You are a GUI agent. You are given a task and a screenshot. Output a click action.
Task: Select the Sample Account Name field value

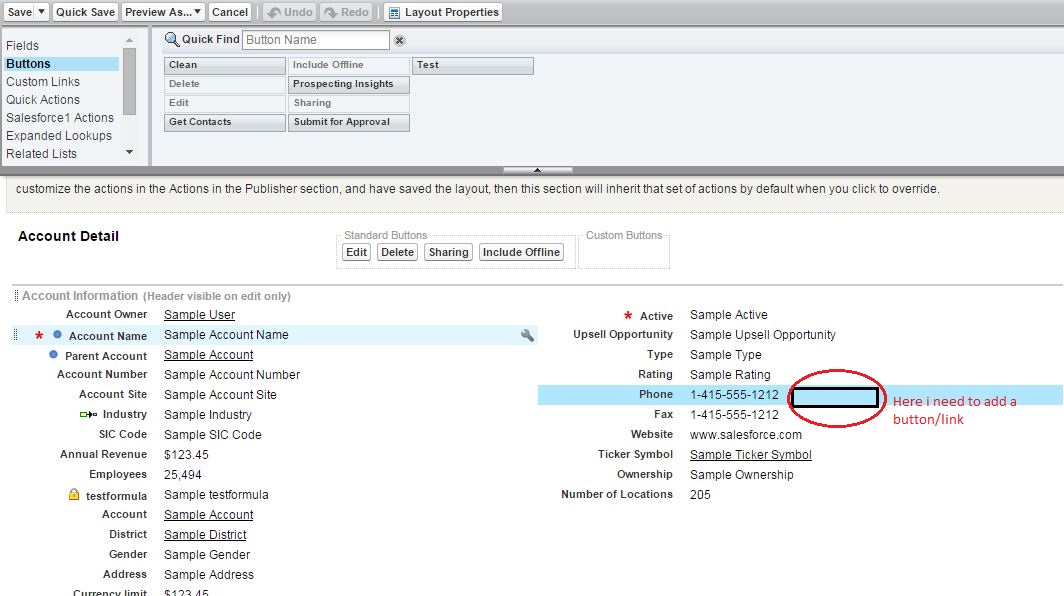click(x=226, y=335)
